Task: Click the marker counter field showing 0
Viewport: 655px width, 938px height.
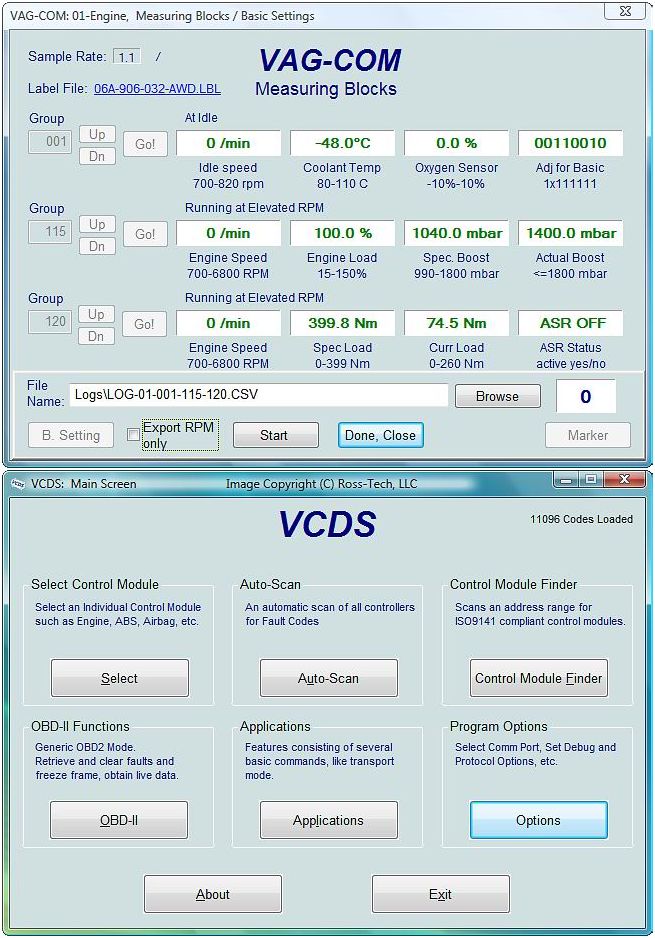Action: 586,396
